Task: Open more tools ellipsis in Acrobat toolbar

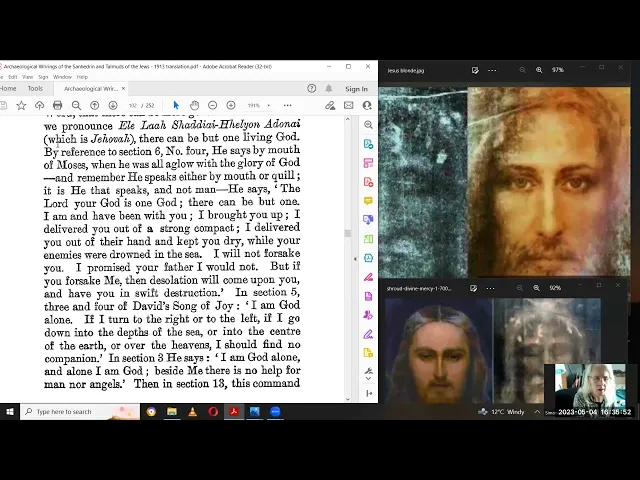Action: click(x=287, y=105)
